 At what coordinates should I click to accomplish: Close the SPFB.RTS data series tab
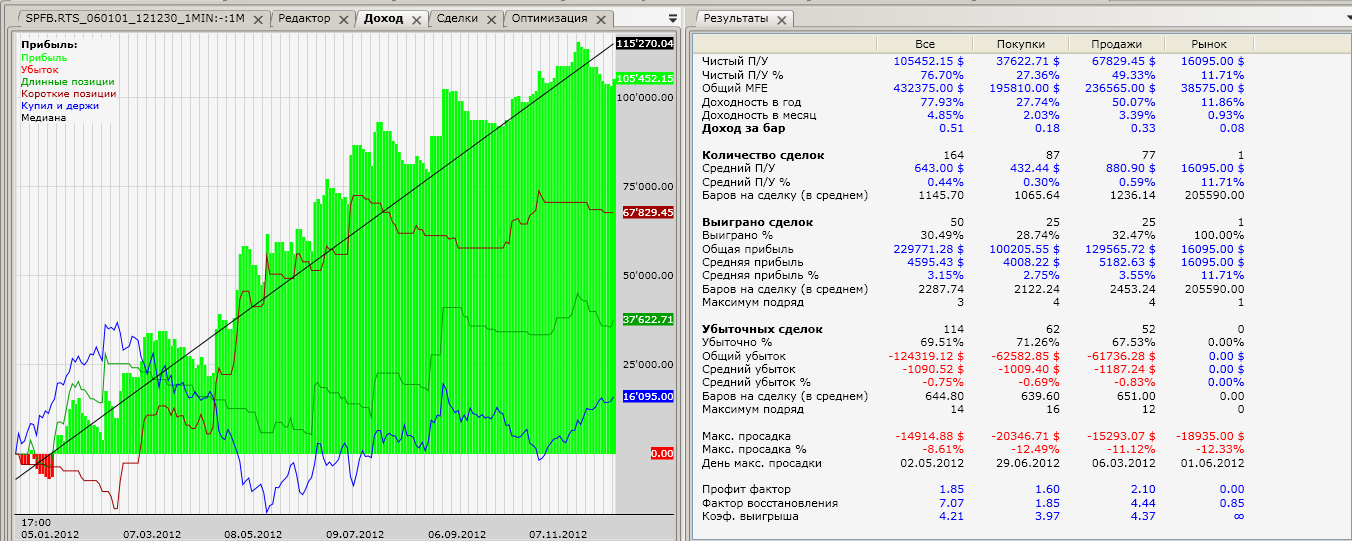coord(258,20)
